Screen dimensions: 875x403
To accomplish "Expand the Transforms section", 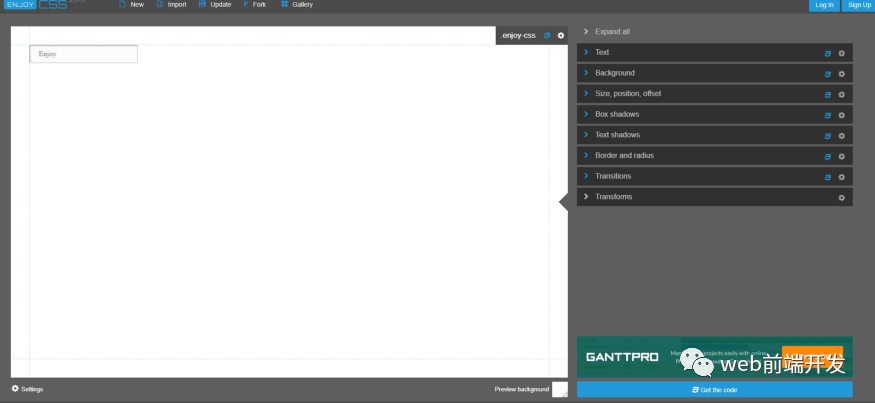I will click(714, 197).
